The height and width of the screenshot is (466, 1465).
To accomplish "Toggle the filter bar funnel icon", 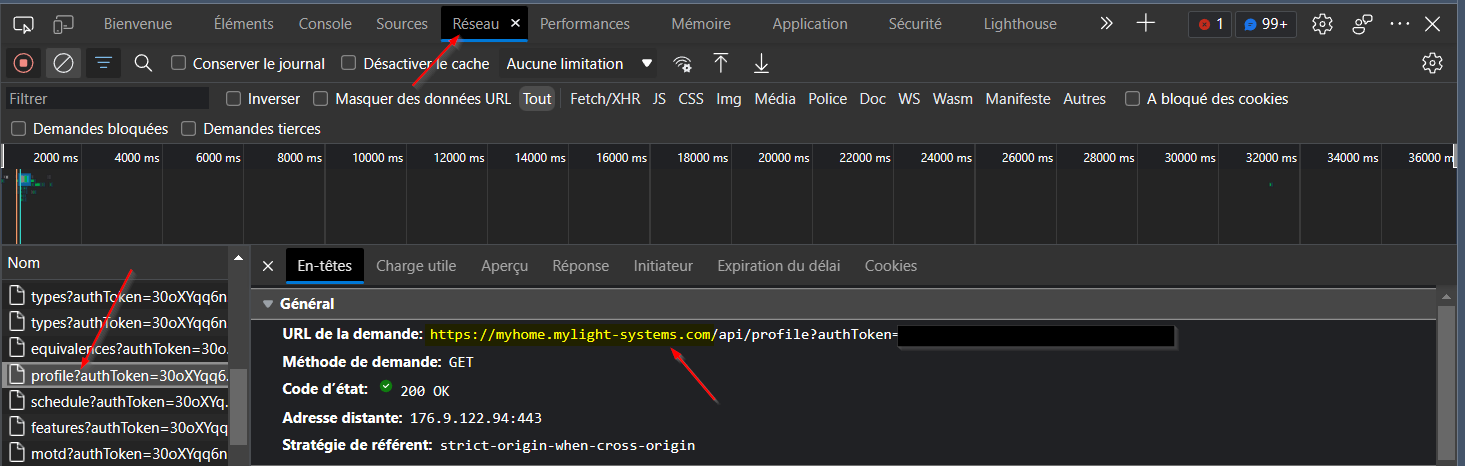I will [102, 63].
